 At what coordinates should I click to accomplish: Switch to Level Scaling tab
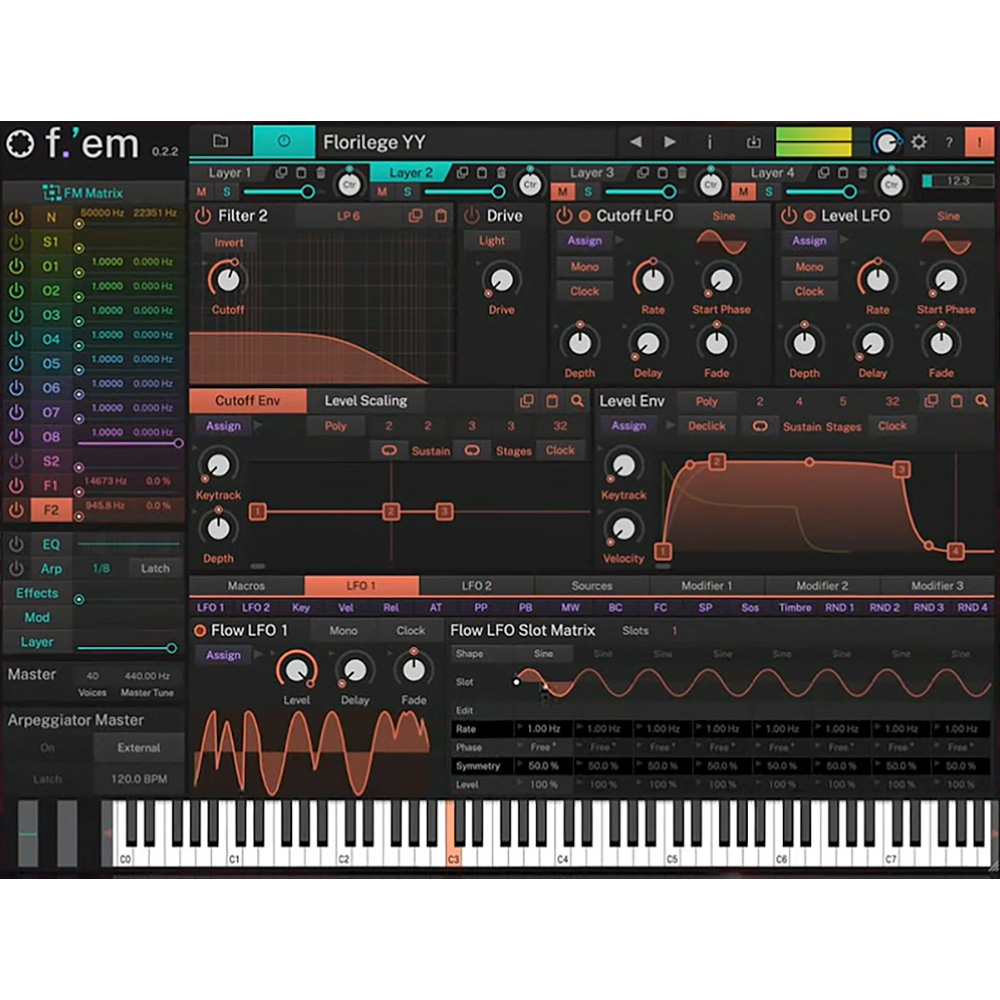pyautogui.click(x=365, y=401)
